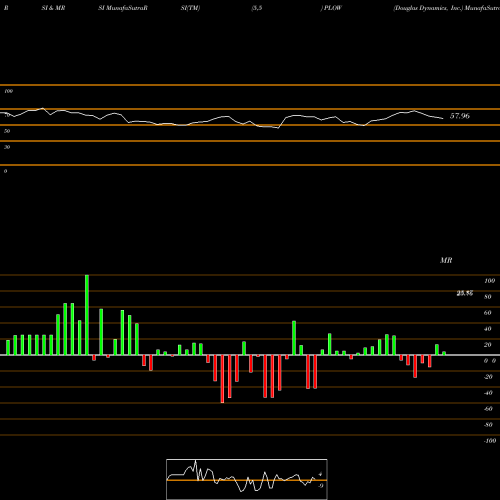Click the longest red momentum bar

[x=222, y=379]
